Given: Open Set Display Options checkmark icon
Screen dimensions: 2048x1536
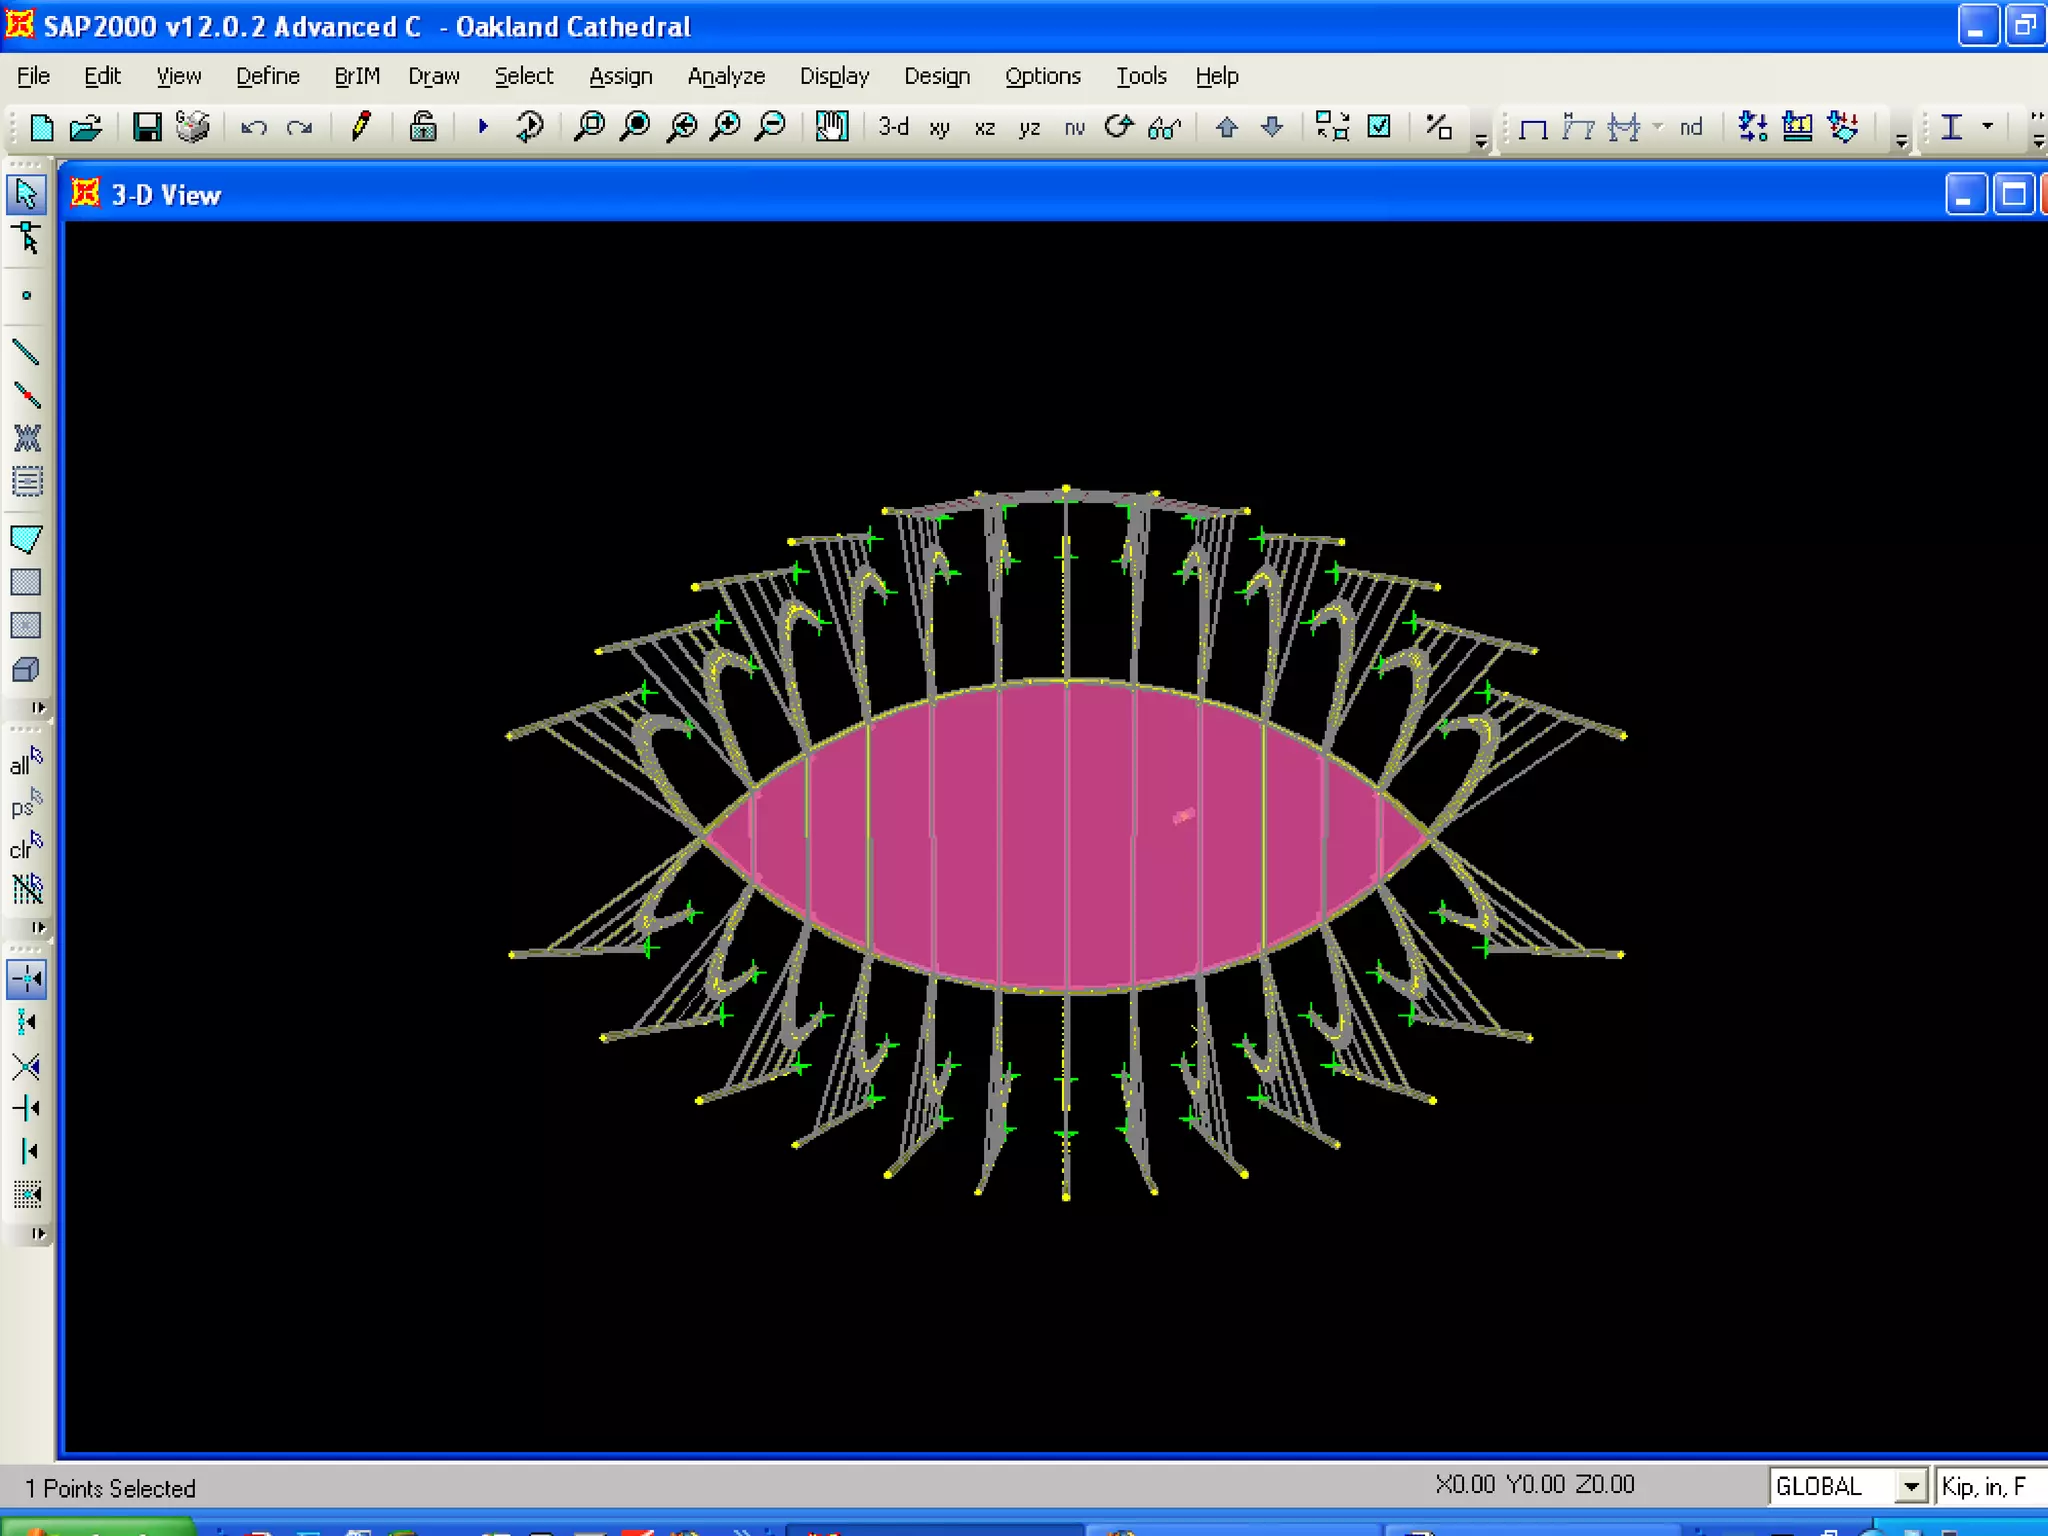Looking at the screenshot, I should [1379, 127].
